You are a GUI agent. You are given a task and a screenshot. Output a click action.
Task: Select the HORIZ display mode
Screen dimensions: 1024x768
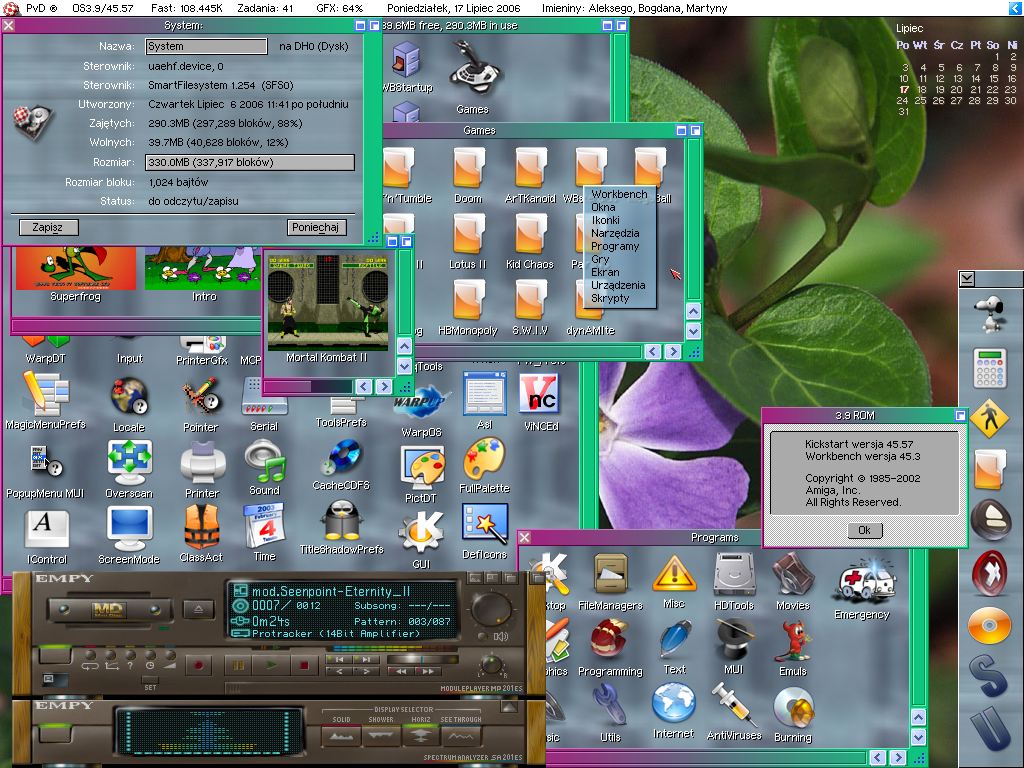pos(421,737)
